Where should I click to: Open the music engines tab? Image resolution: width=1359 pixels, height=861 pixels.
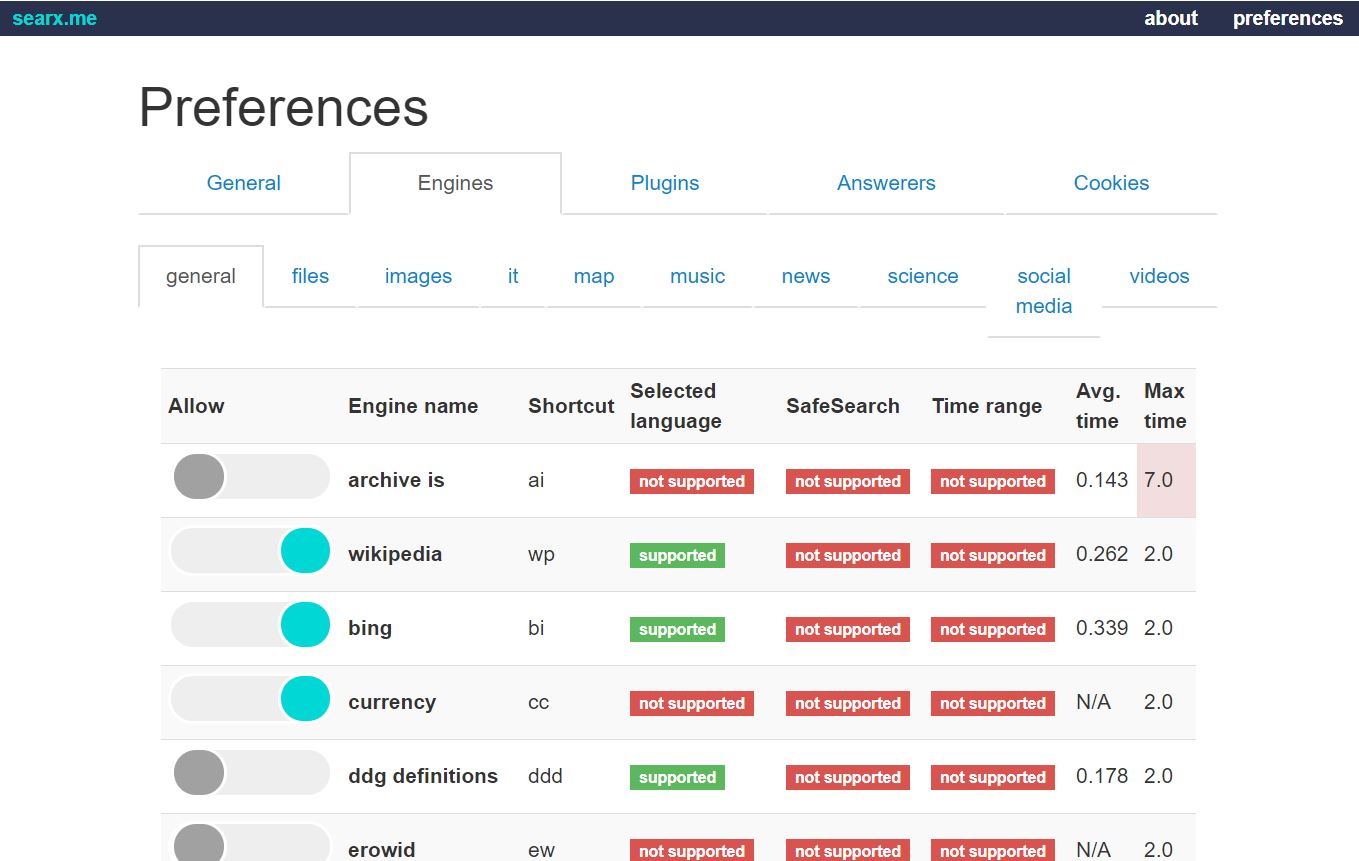coord(697,276)
